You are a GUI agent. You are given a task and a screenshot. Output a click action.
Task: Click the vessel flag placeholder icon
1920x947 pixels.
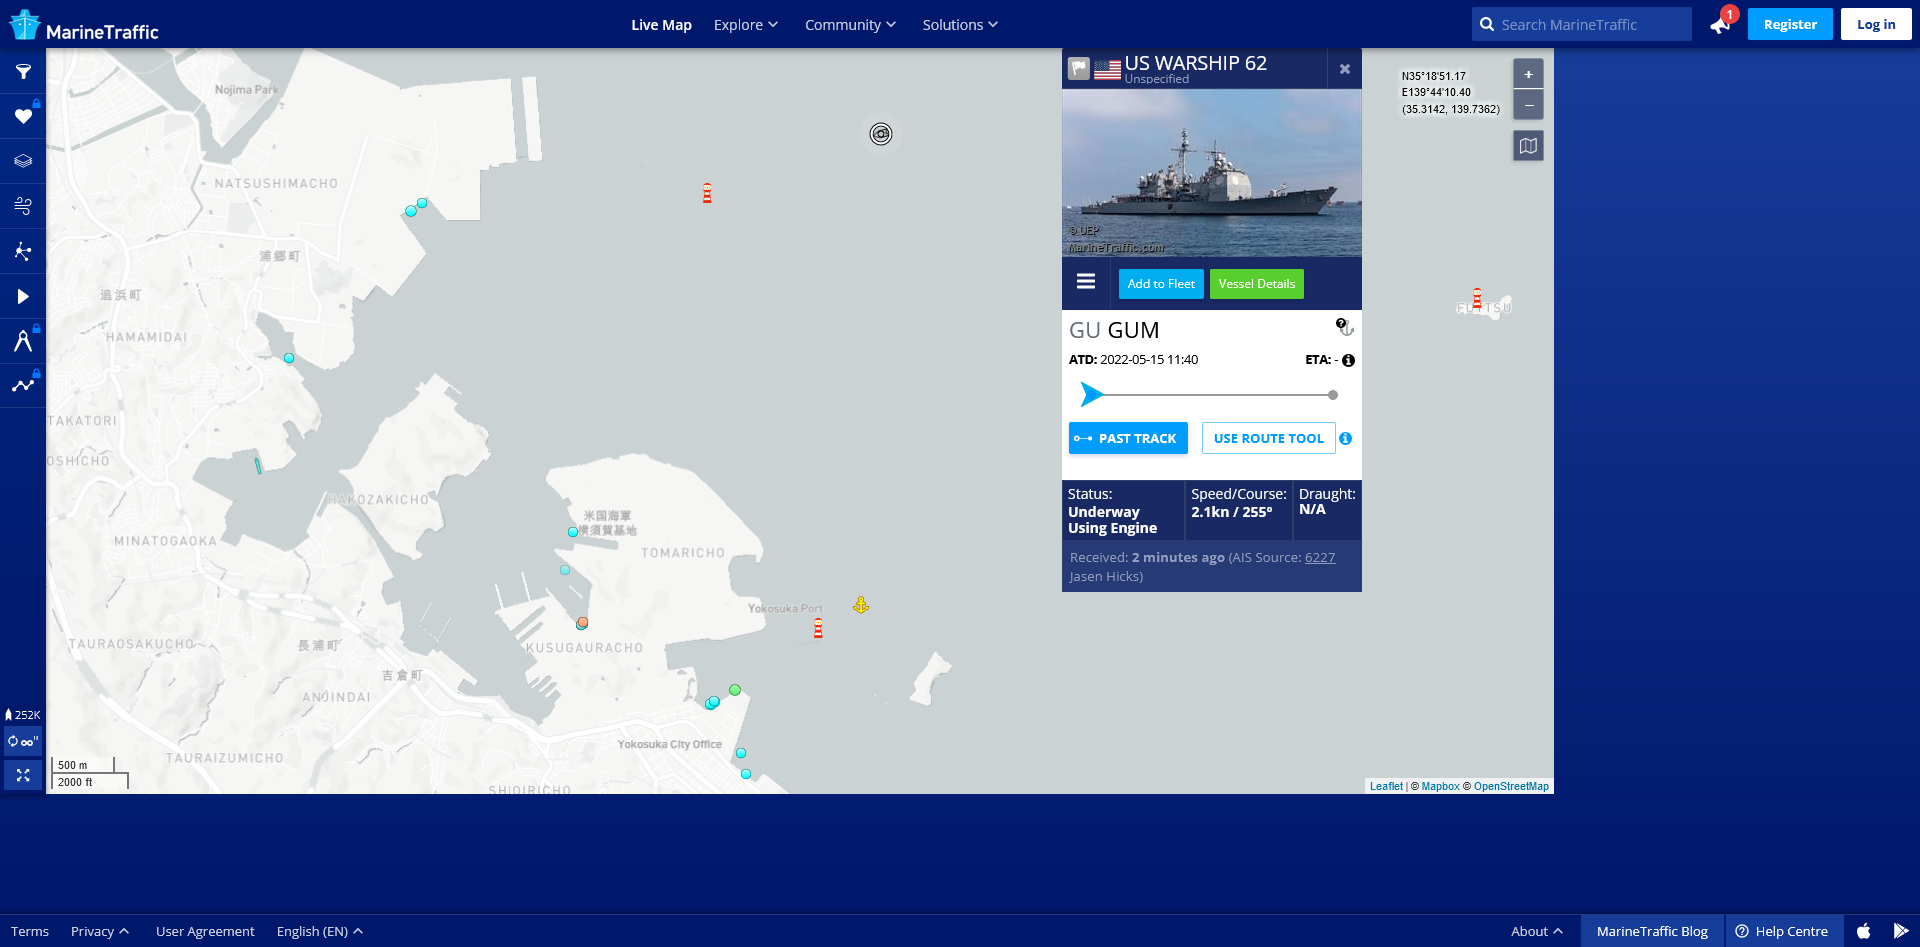[x=1079, y=69]
